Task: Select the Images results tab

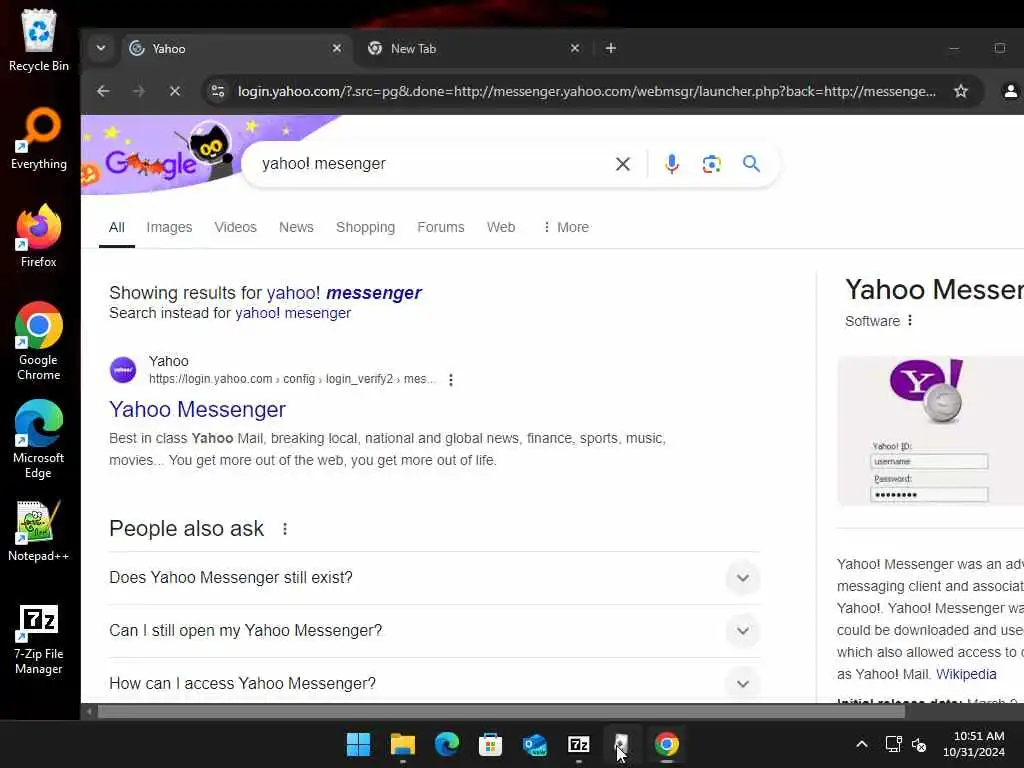Action: [x=169, y=227]
